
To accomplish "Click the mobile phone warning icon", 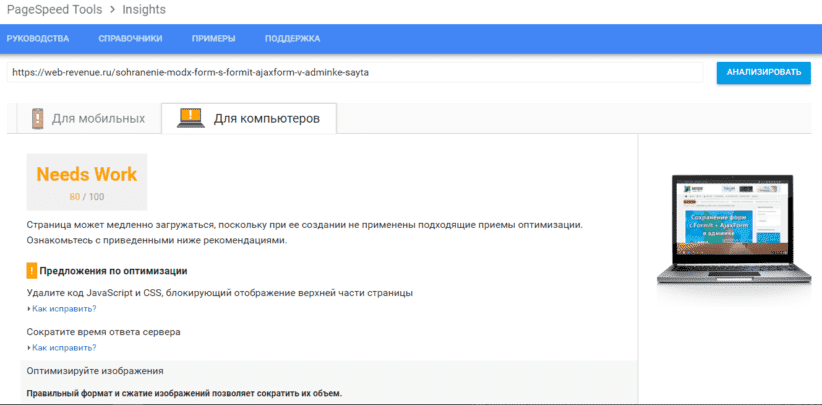I will (37, 118).
